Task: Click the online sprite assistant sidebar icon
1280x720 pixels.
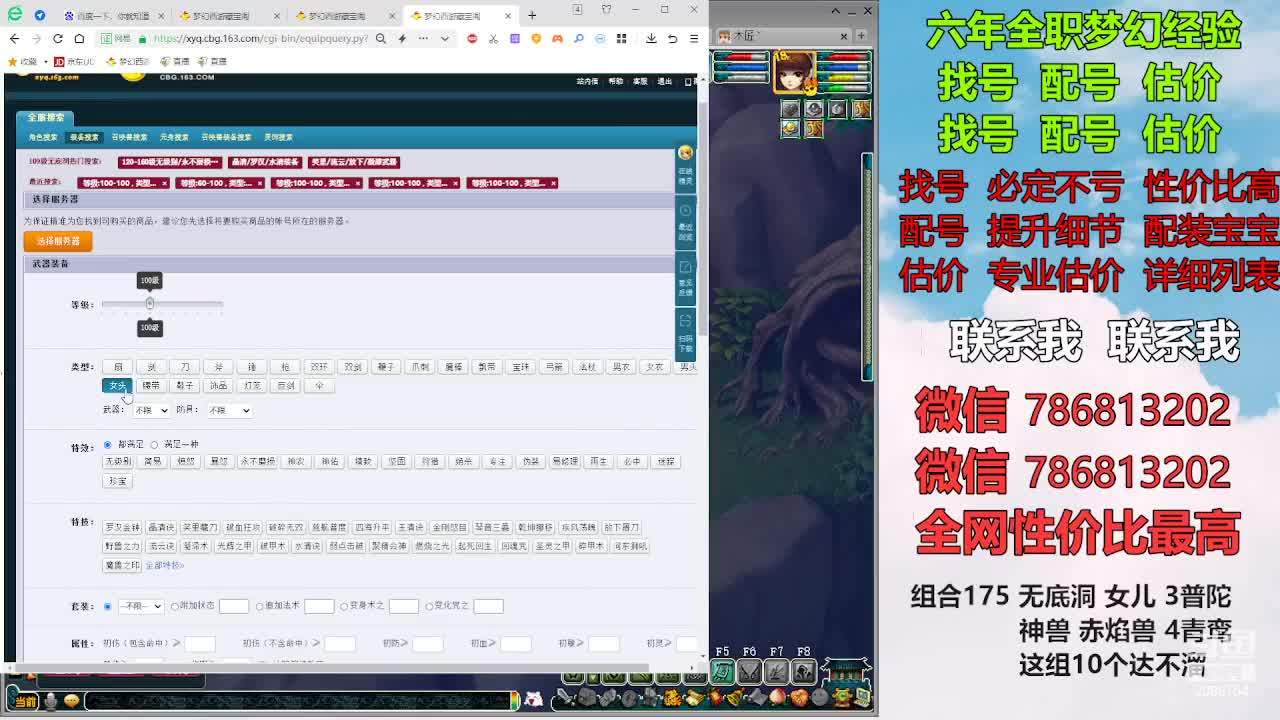Action: (685, 165)
